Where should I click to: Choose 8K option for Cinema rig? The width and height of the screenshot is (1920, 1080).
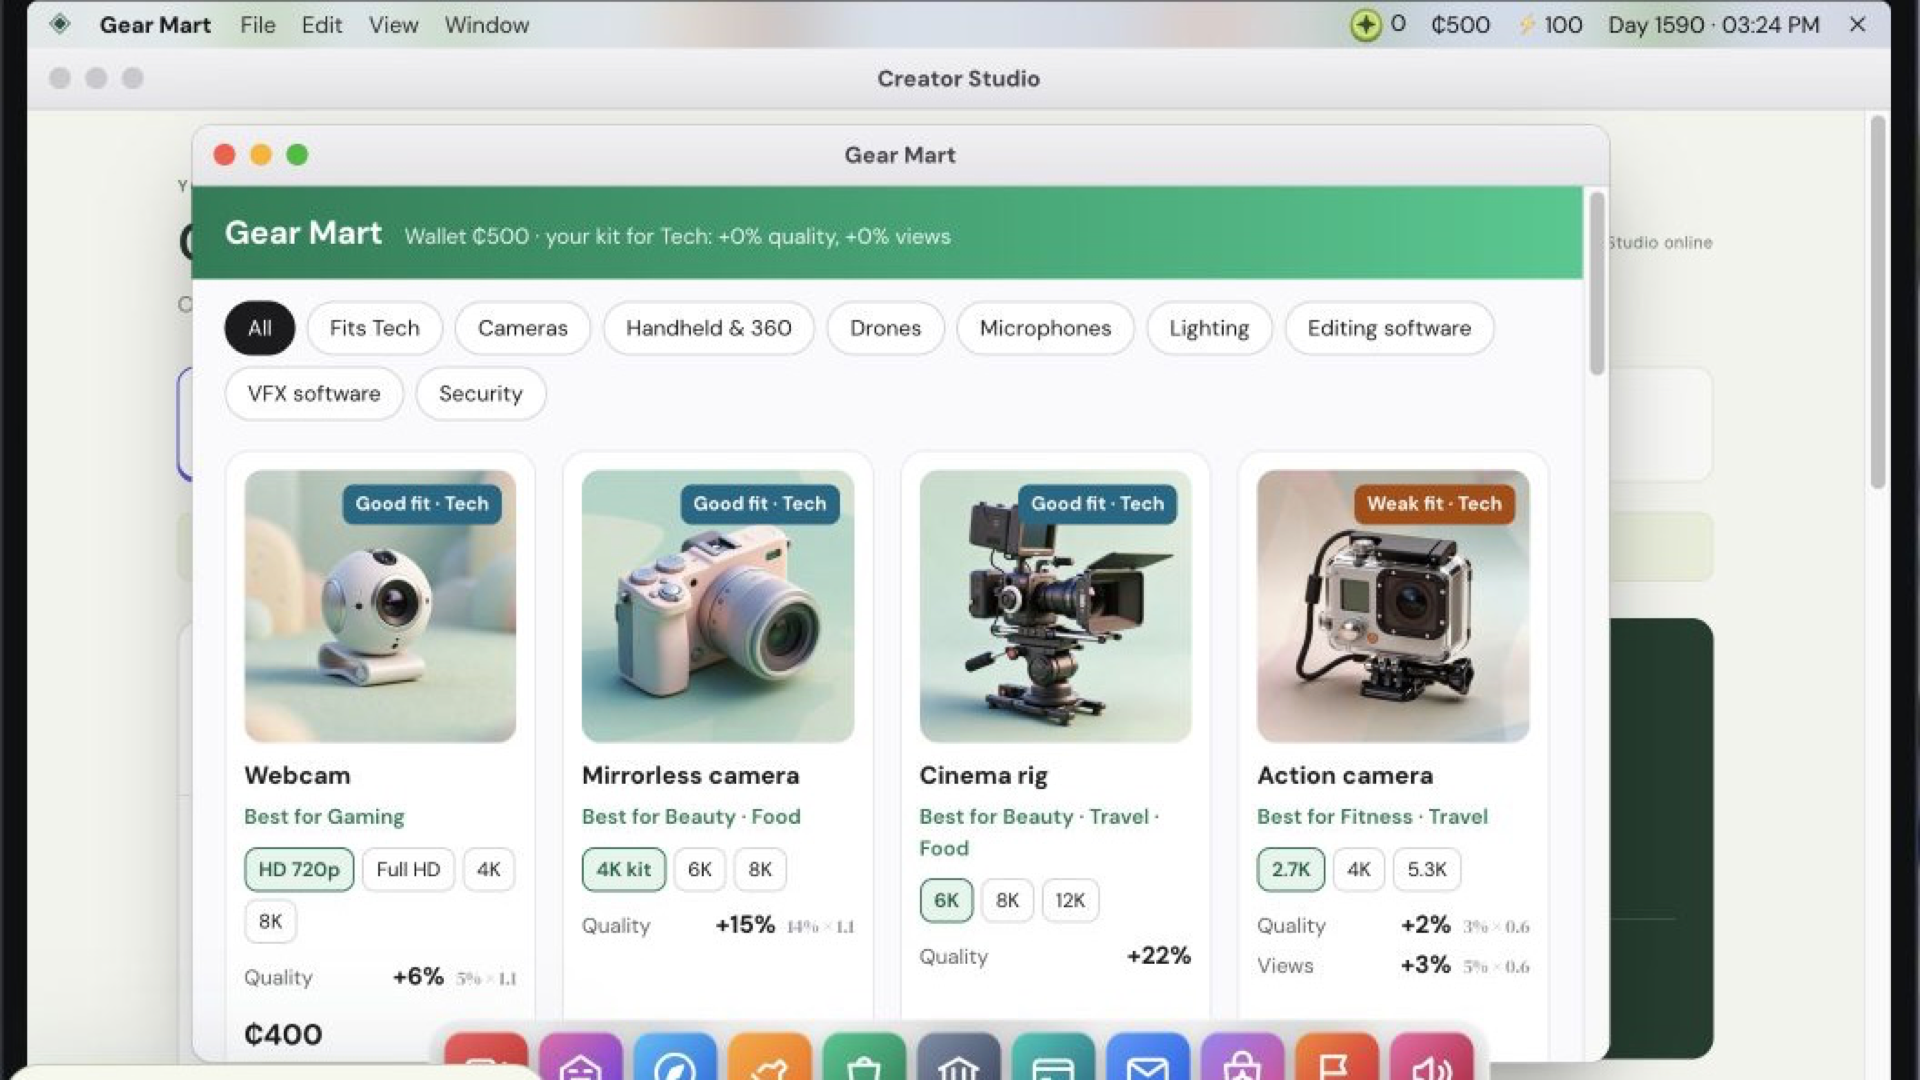(1007, 900)
